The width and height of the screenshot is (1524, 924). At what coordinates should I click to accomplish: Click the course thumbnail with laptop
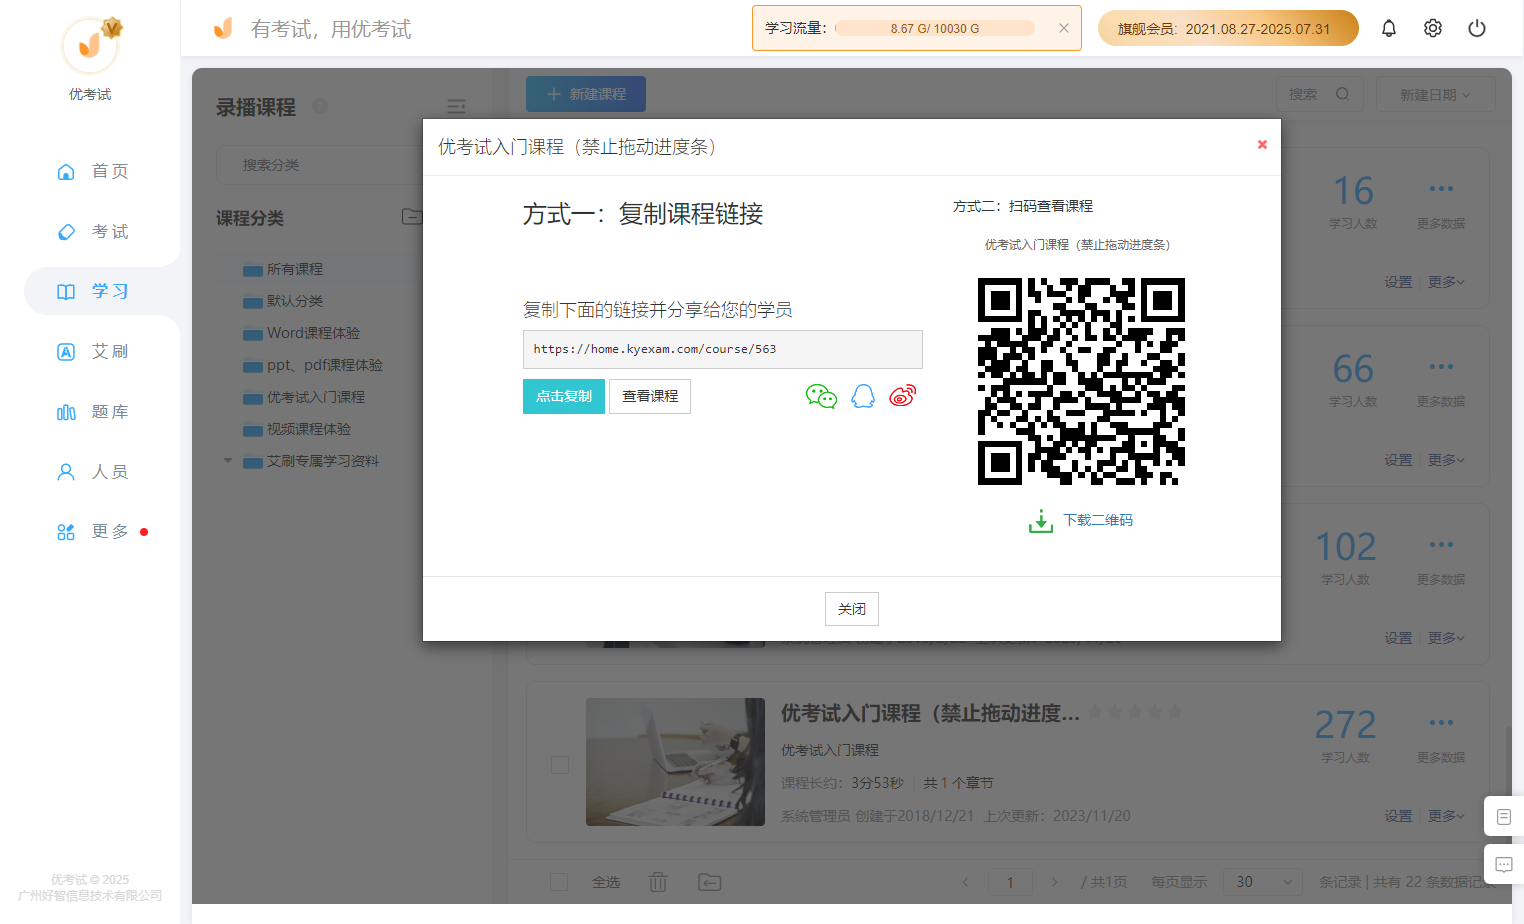(675, 762)
